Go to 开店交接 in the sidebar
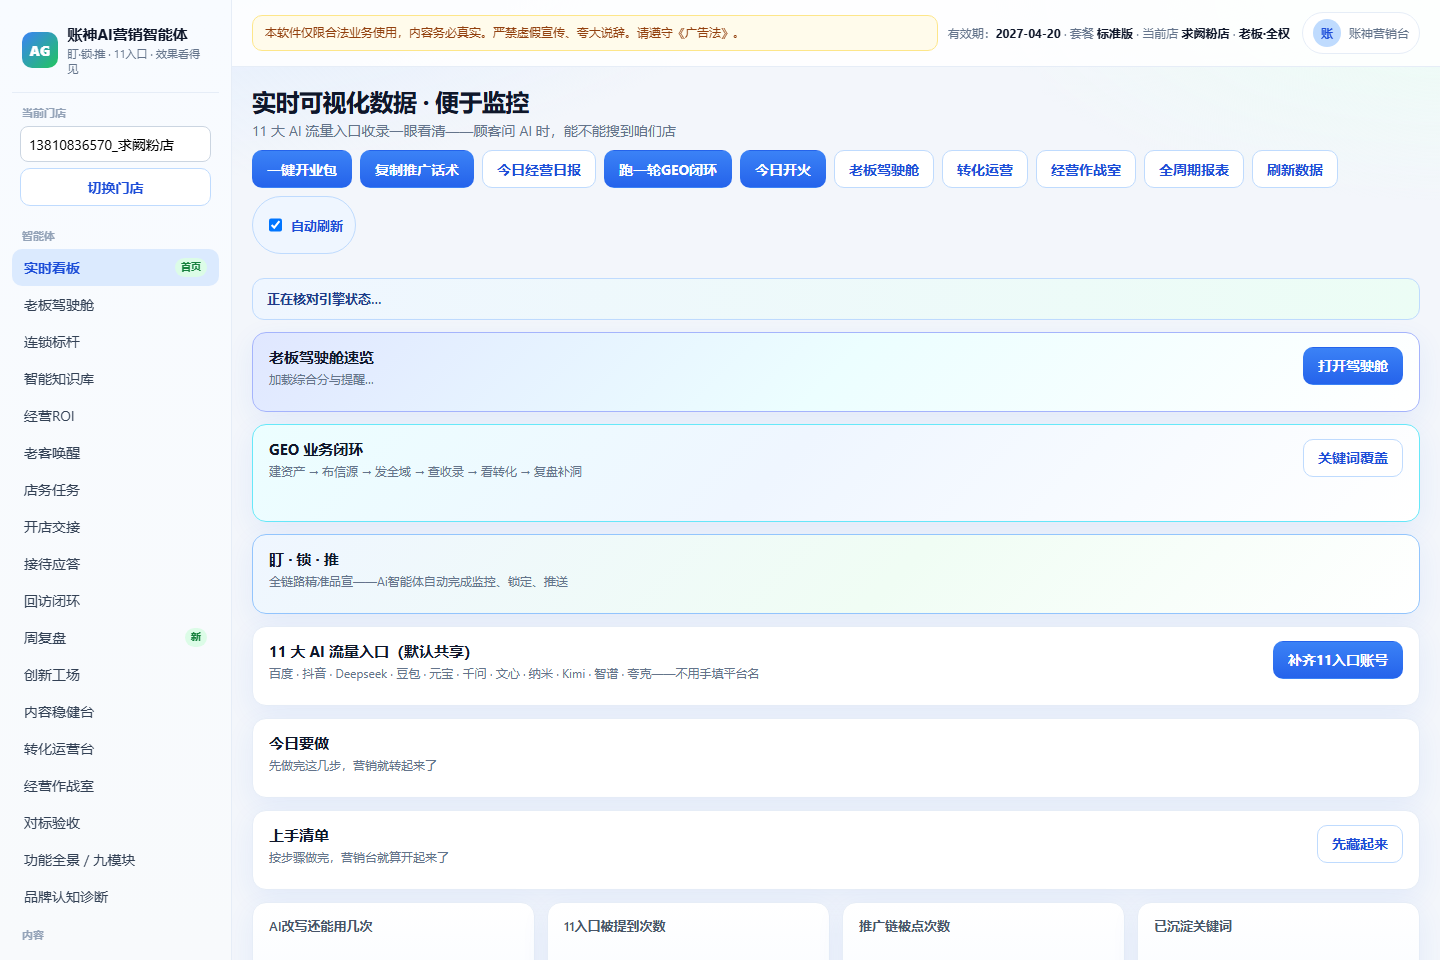 (x=115, y=527)
